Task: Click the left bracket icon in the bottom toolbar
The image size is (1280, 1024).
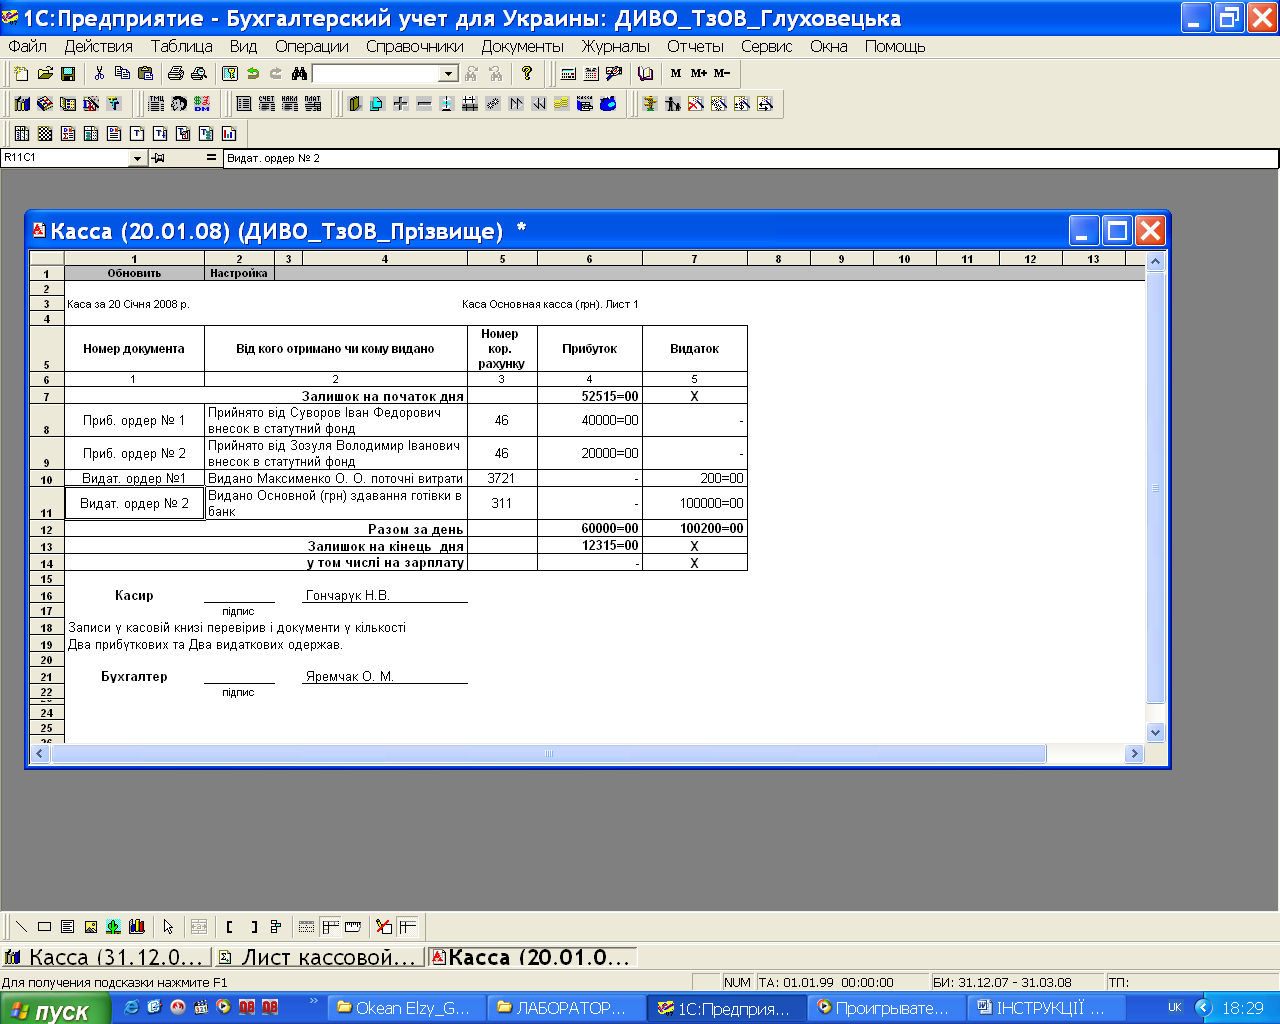Action: tap(230, 927)
